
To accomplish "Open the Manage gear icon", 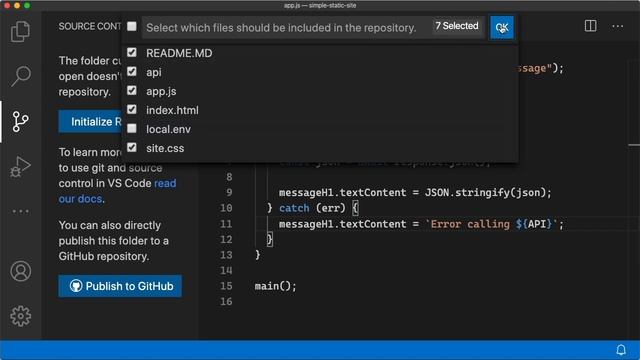I will pos(20,316).
